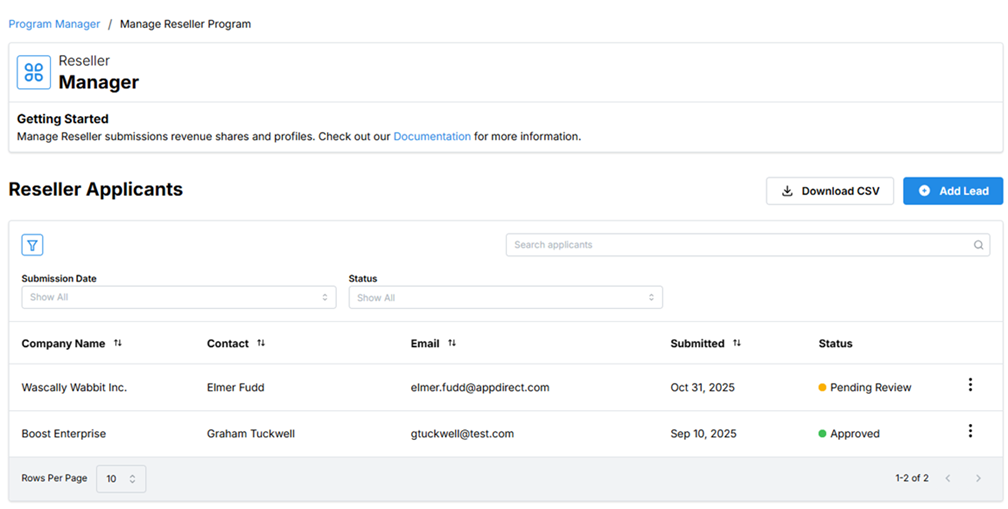This screenshot has width=1008, height=509.
Task: Select the elmer.fudd@appdirect.com email cell
Action: (480, 387)
